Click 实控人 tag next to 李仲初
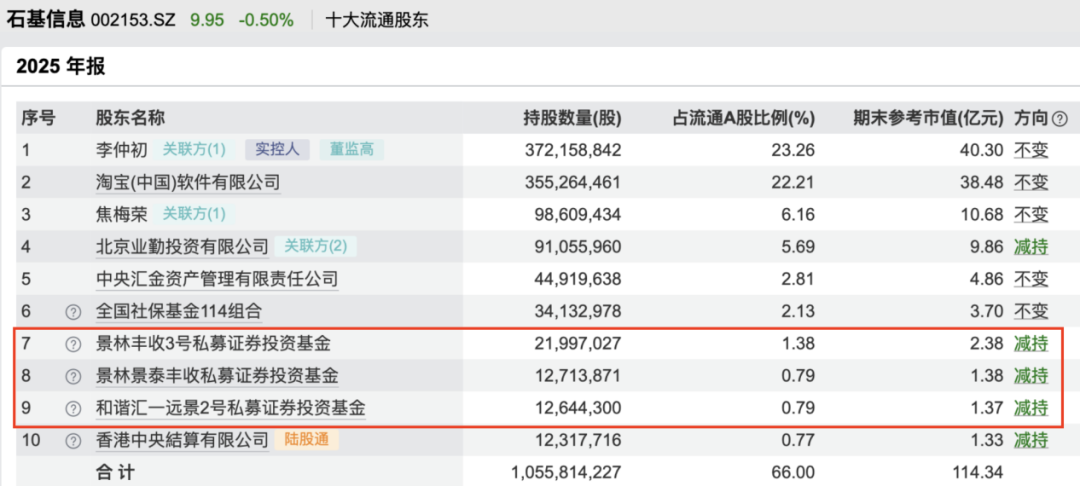The width and height of the screenshot is (1080, 486). pos(277,150)
